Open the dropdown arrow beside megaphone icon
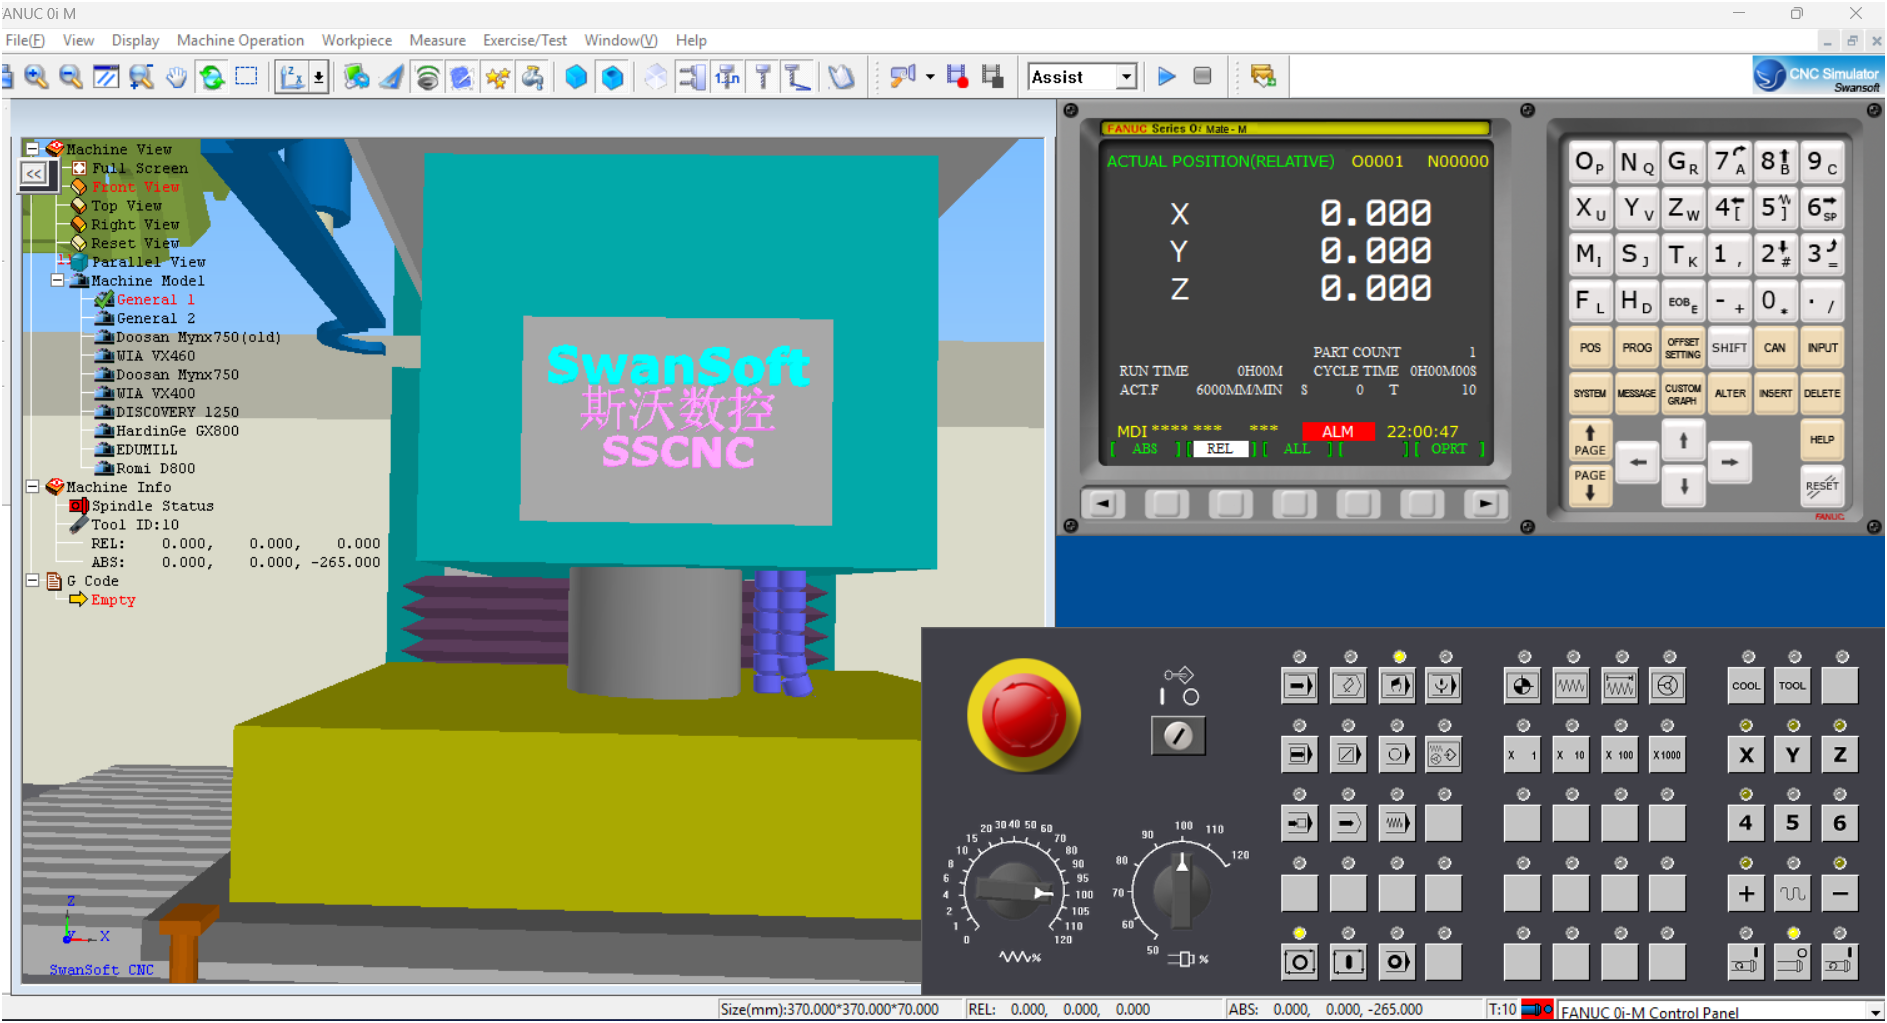1887x1023 pixels. click(x=930, y=77)
